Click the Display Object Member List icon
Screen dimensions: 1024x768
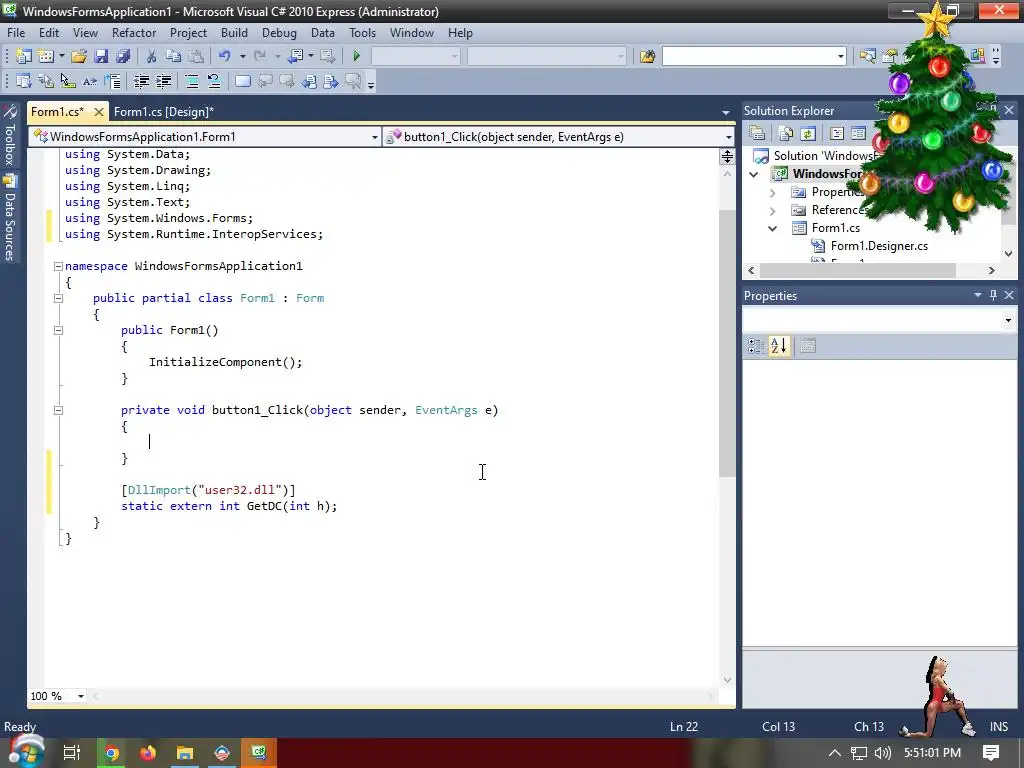click(x=24, y=81)
